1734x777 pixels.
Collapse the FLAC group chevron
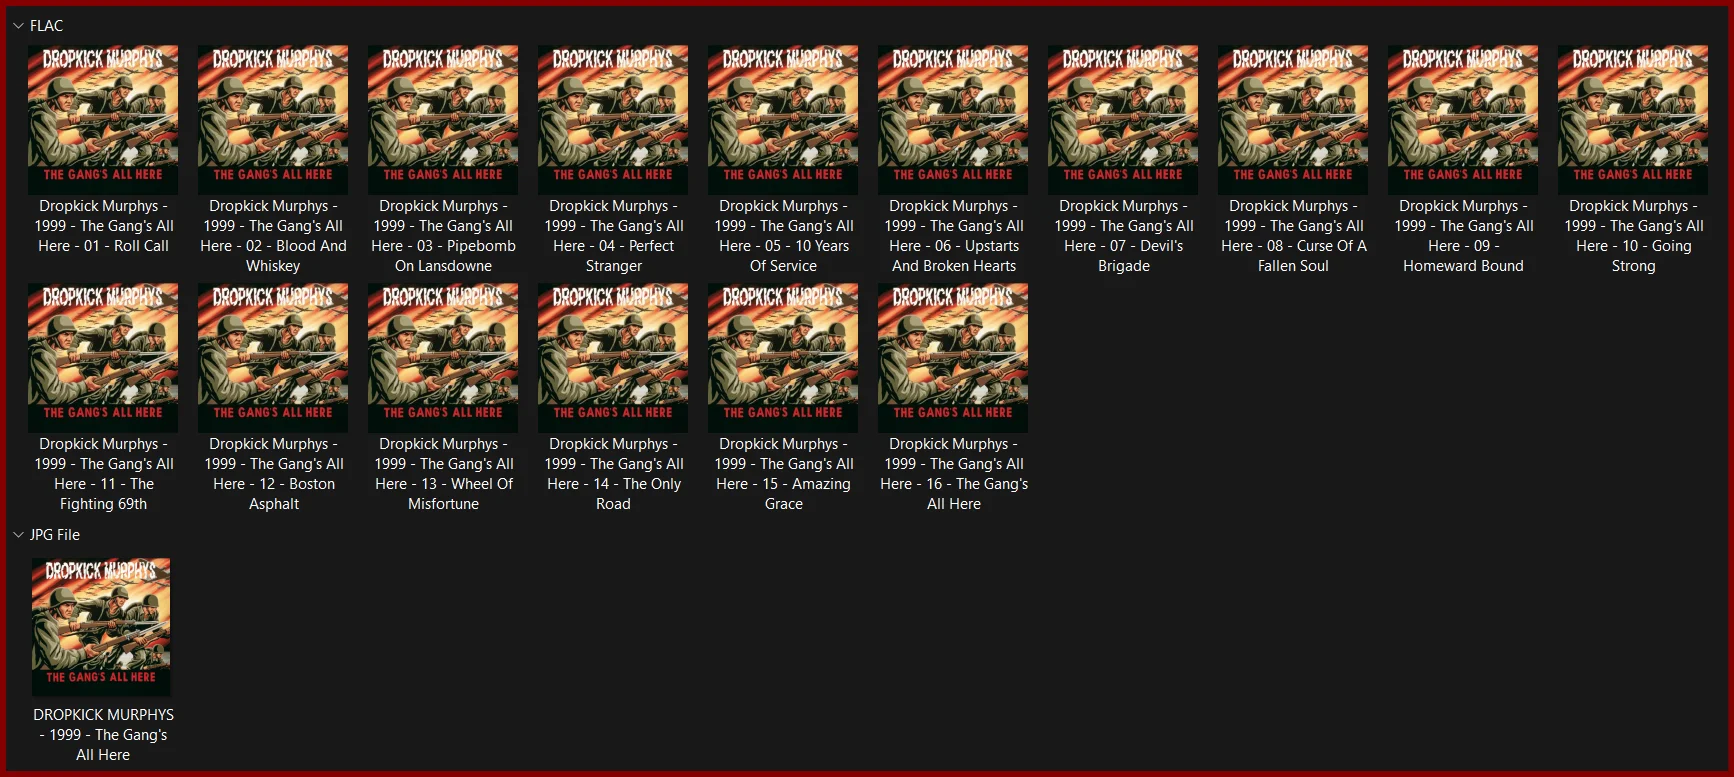(18, 26)
